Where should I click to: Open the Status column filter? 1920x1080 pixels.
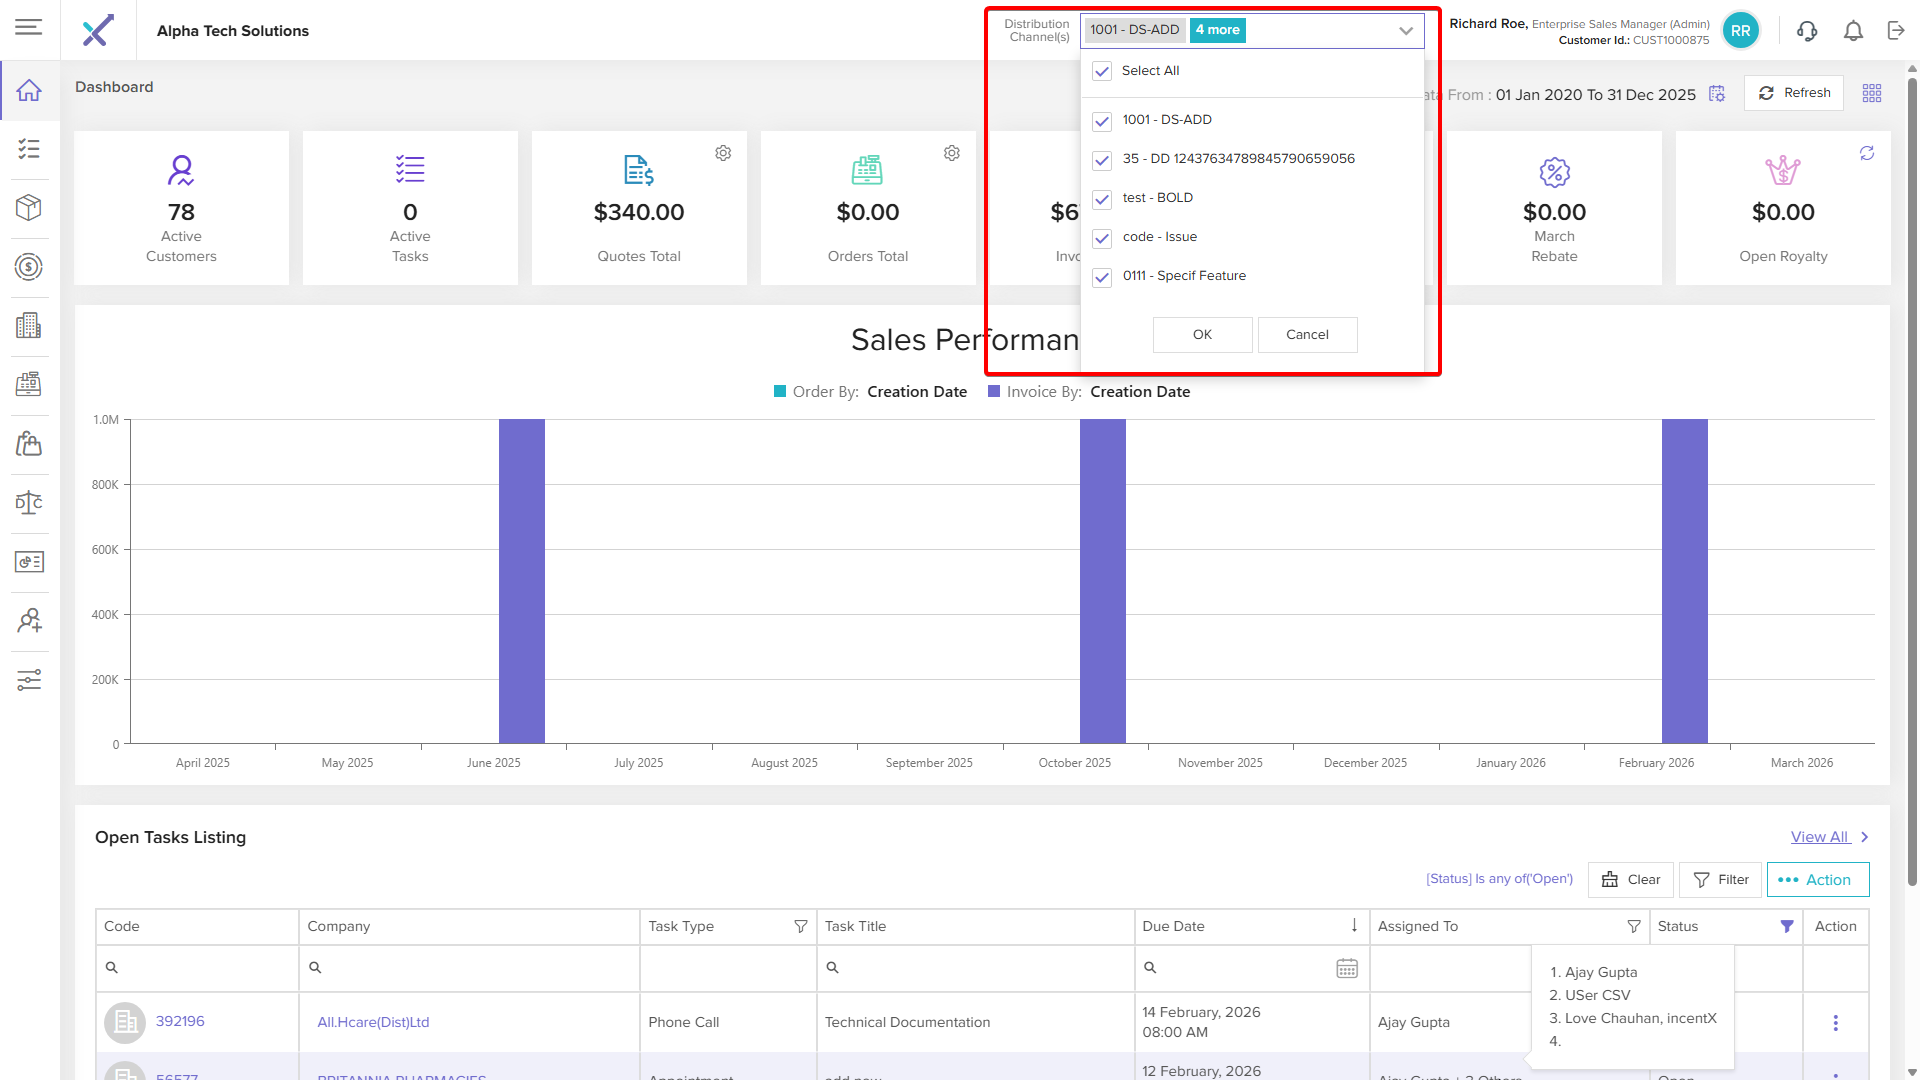pyautogui.click(x=1787, y=926)
